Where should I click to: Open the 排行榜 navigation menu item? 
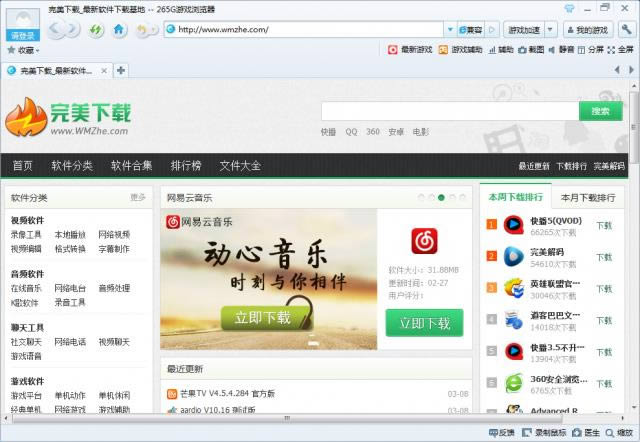click(x=186, y=166)
